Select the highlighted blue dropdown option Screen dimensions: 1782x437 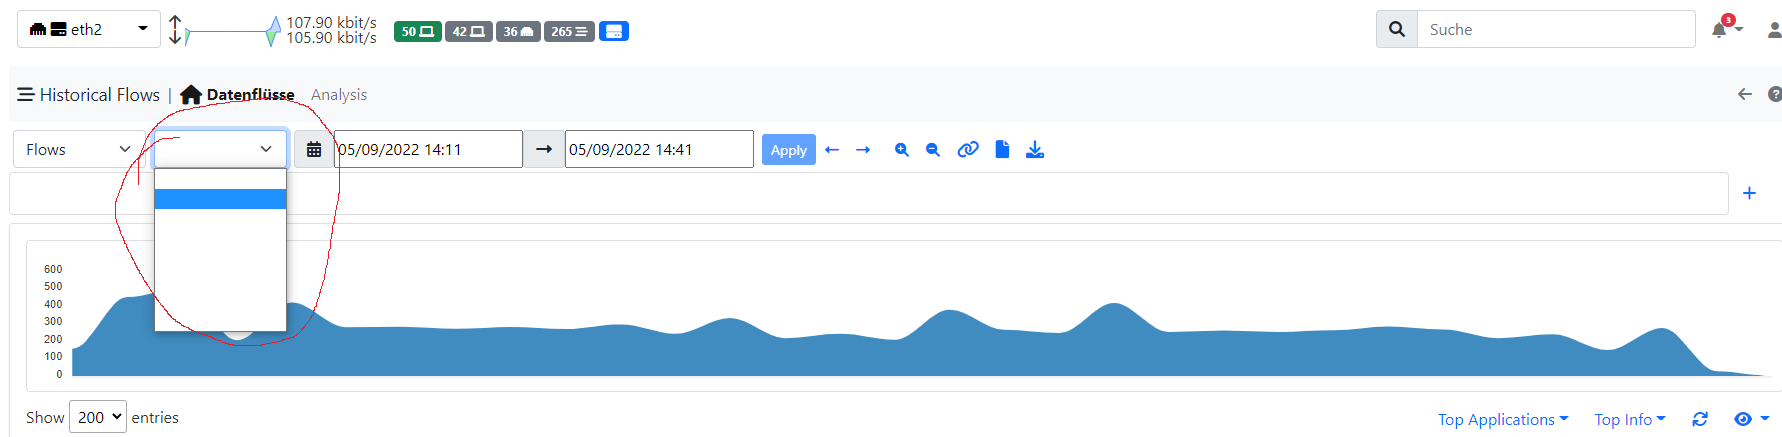(221, 199)
